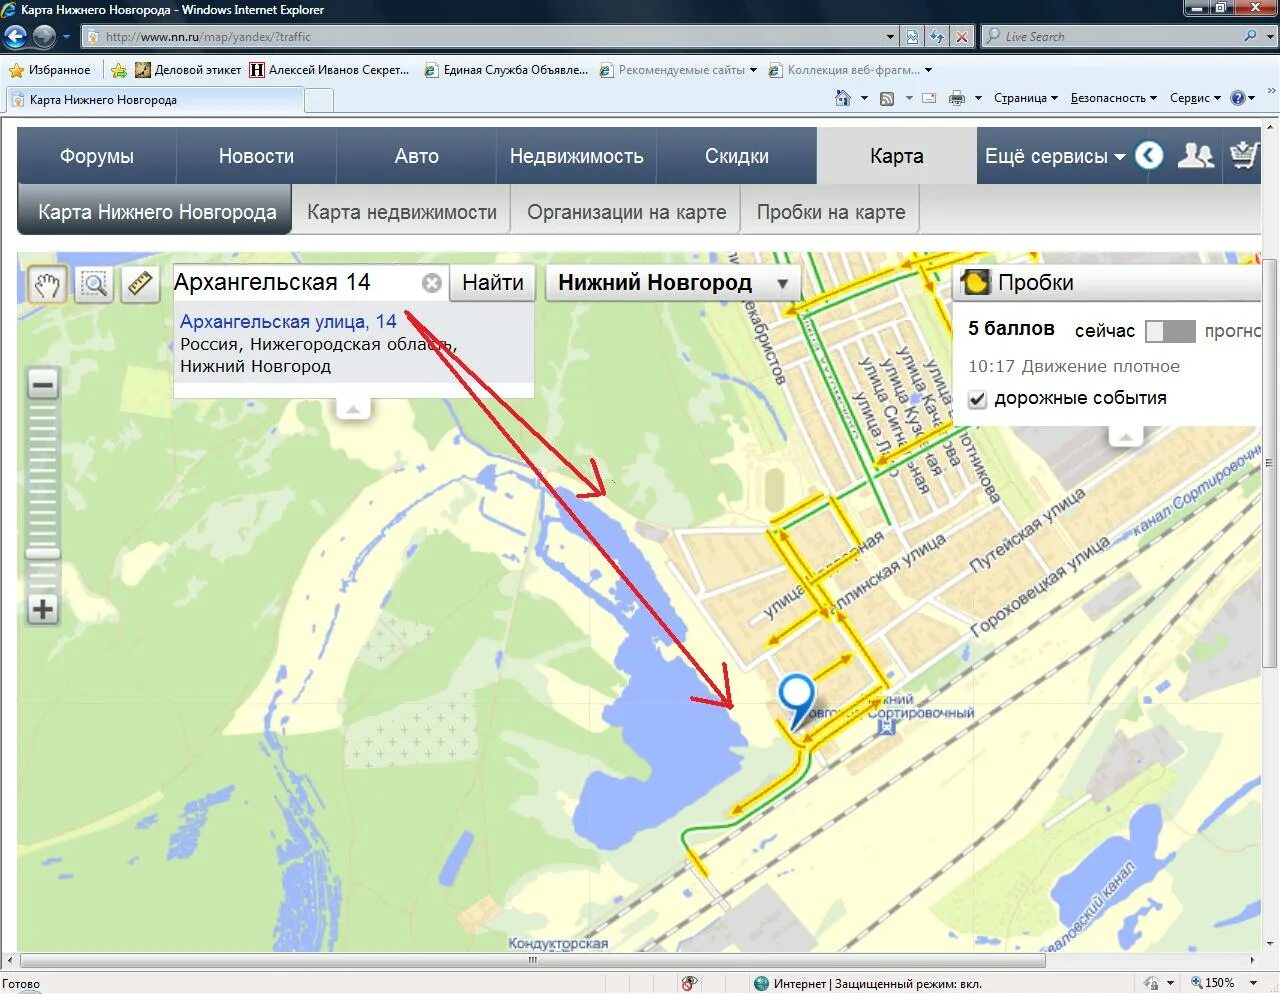Click the Read mail icon
Screen dimensions: 1280x994
coord(929,98)
